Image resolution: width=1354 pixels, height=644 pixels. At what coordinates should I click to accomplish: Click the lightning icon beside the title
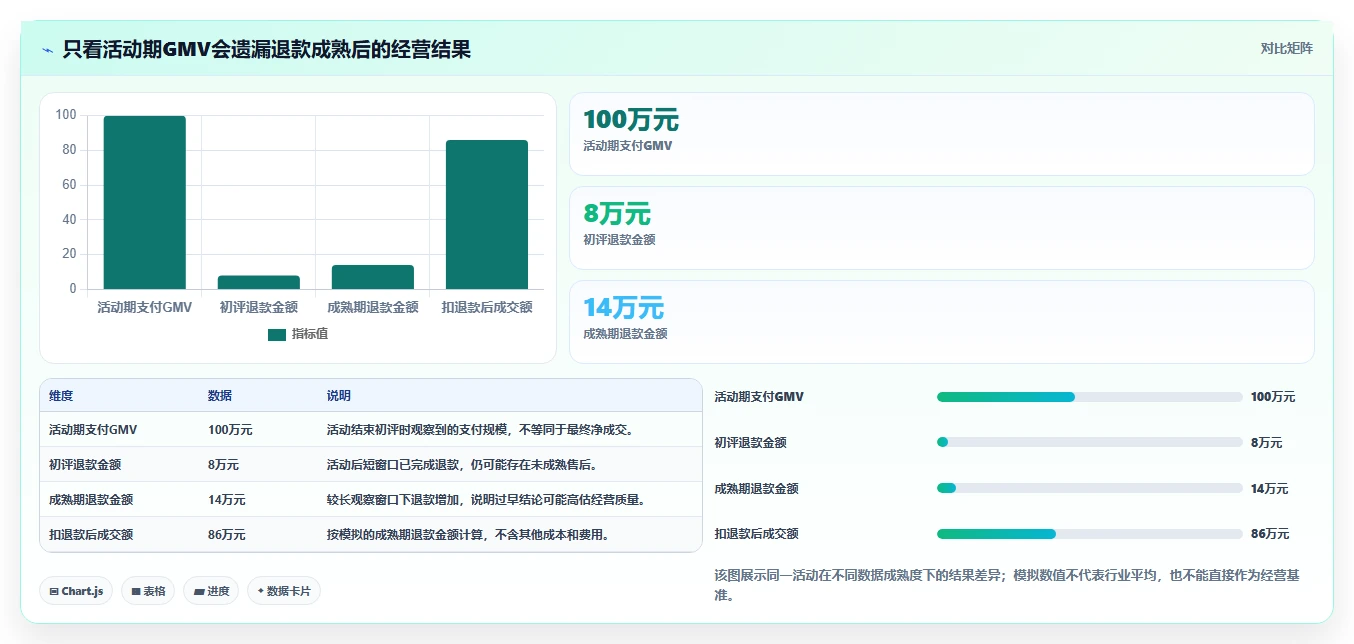pyautogui.click(x=47, y=50)
